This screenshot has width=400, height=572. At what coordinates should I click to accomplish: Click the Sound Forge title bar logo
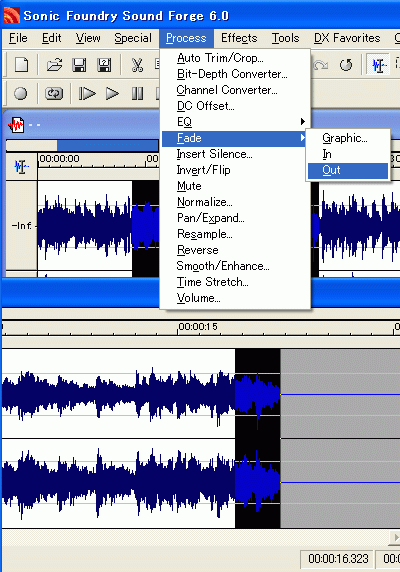click(x=12, y=15)
